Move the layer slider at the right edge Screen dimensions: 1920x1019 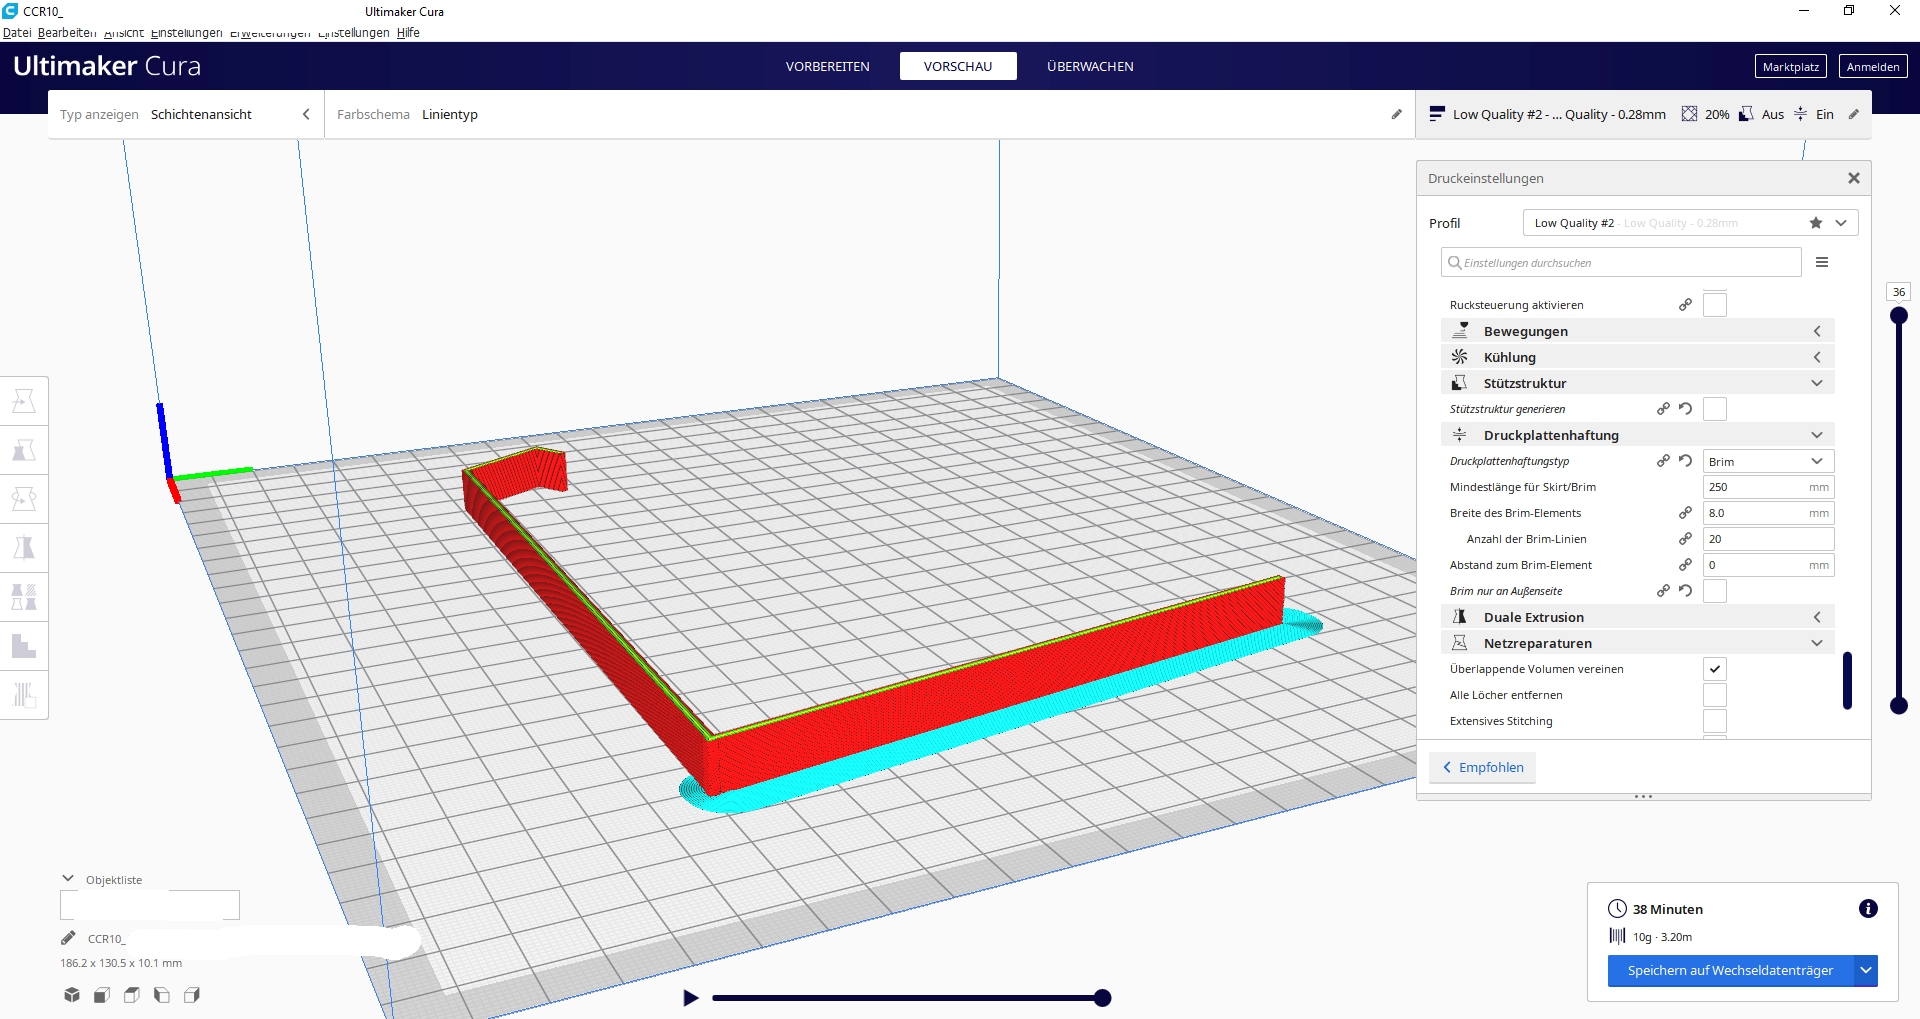pos(1899,316)
